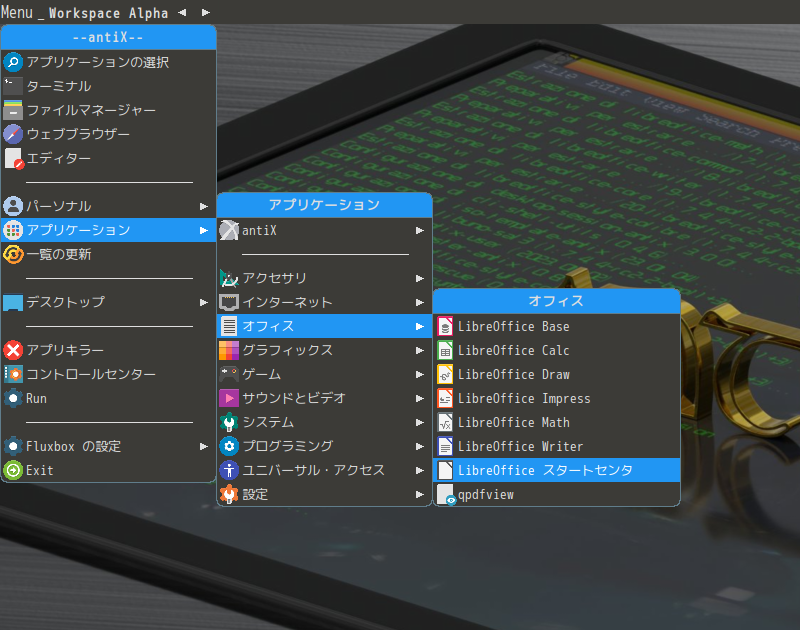Click the Workspace Alpha label

pyautogui.click(x=108, y=13)
